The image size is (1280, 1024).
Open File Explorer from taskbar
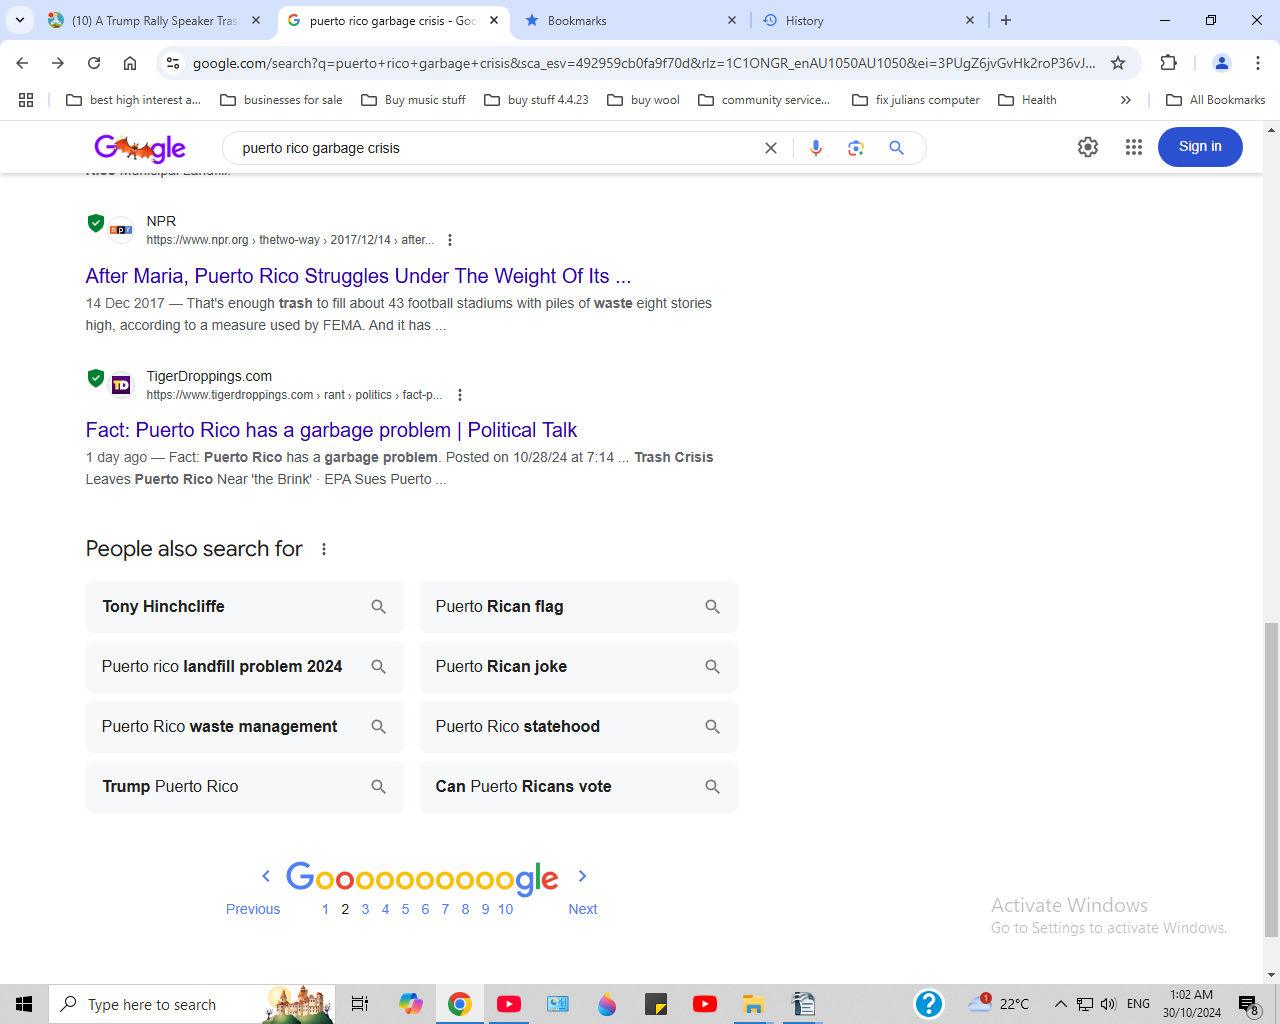pos(753,1004)
